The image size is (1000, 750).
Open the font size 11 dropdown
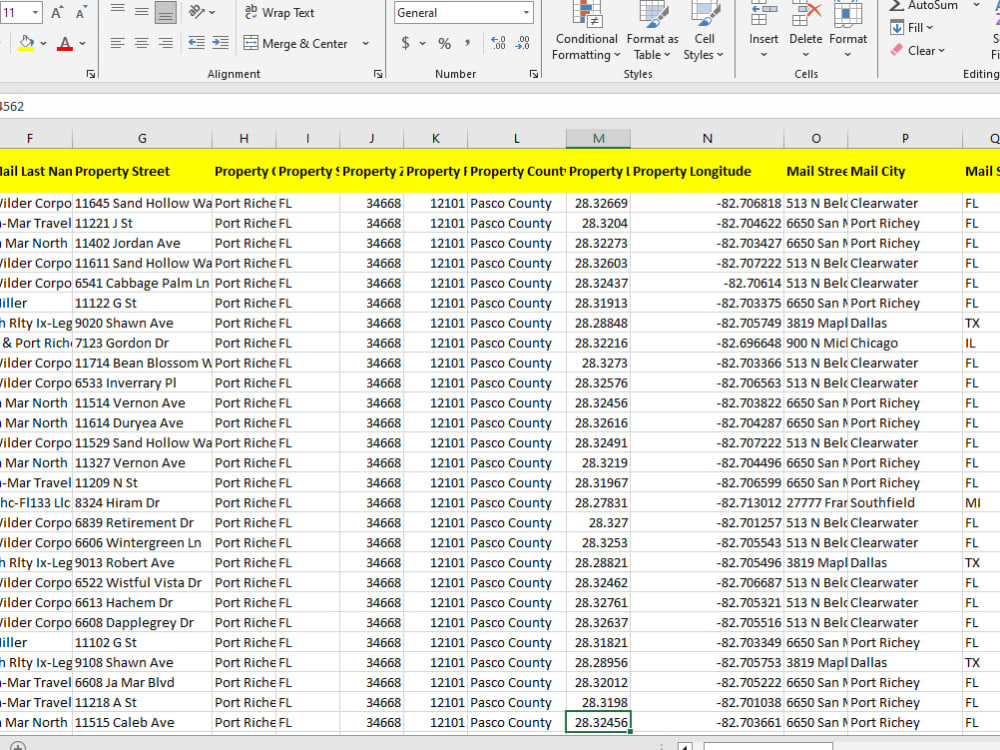pos(35,12)
